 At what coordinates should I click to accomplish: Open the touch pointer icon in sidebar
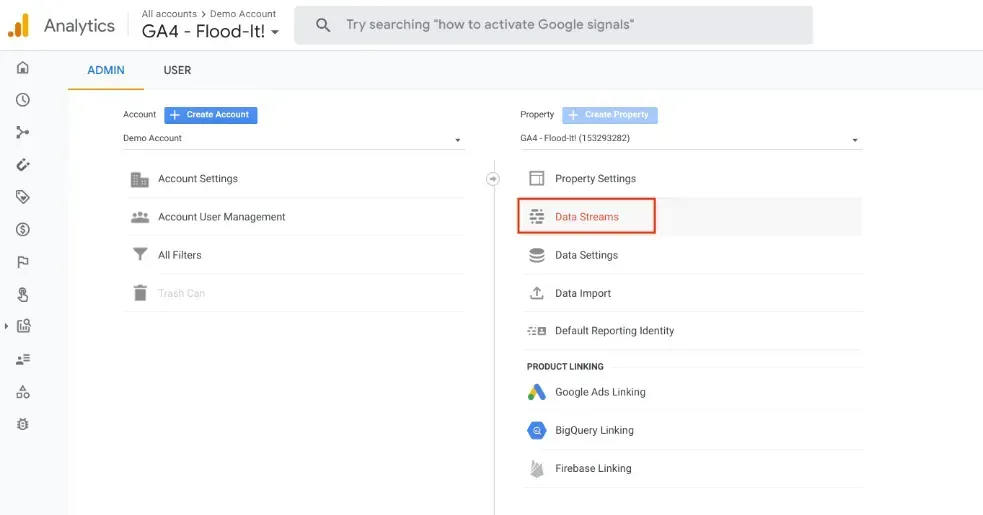(x=23, y=294)
